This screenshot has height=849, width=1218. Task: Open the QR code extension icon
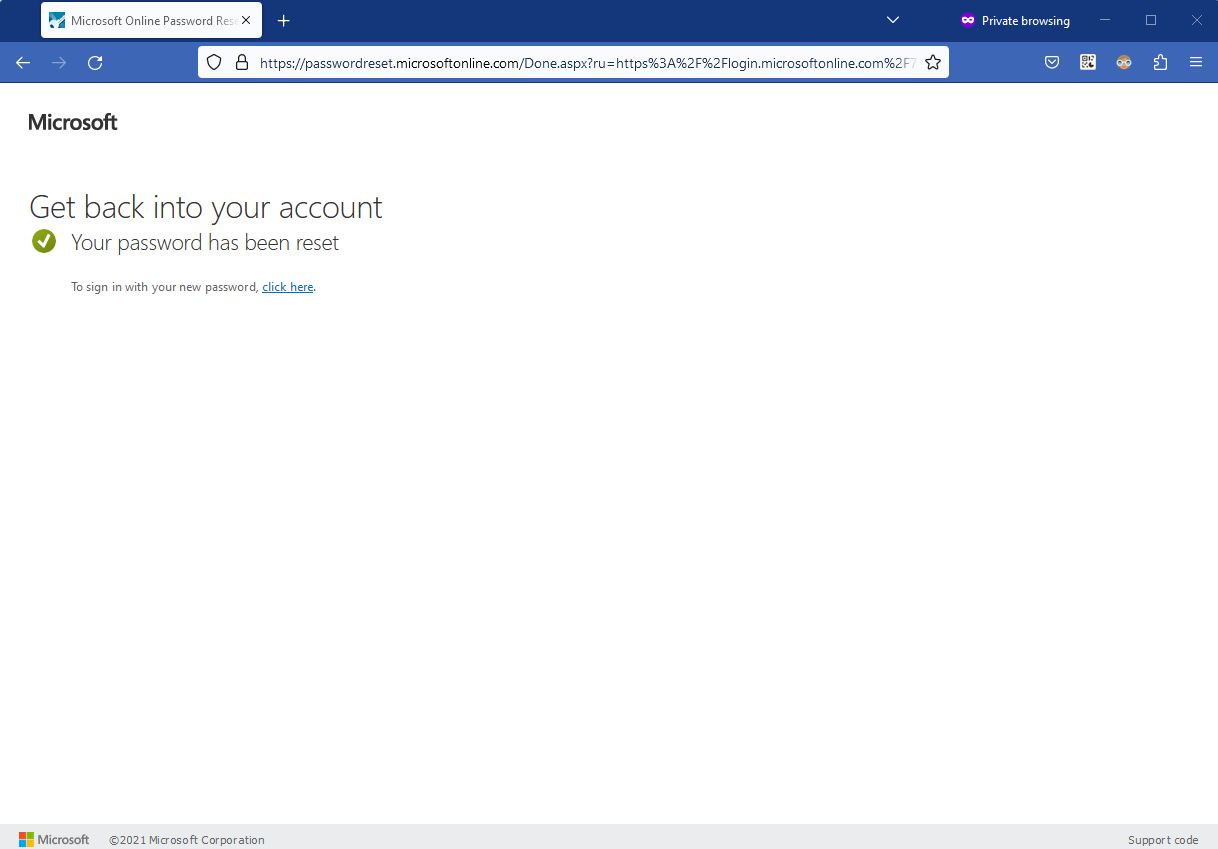point(1087,62)
